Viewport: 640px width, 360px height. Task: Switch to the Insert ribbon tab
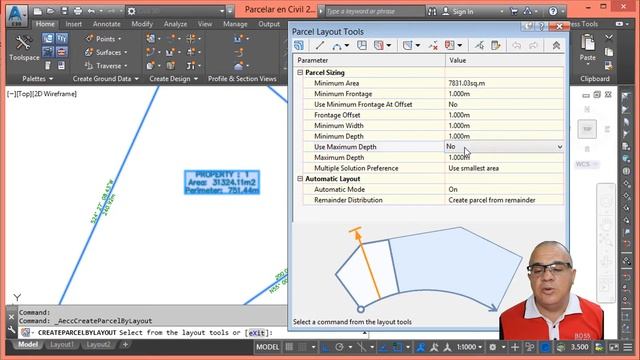click(x=73, y=24)
